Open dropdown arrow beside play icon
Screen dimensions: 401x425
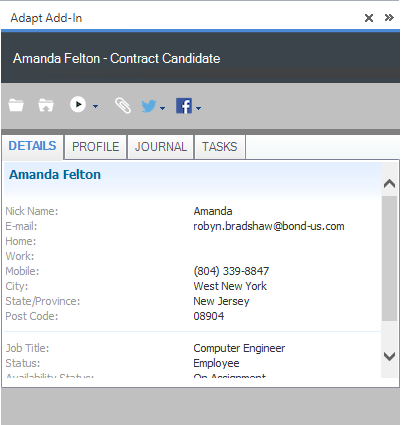click(95, 107)
